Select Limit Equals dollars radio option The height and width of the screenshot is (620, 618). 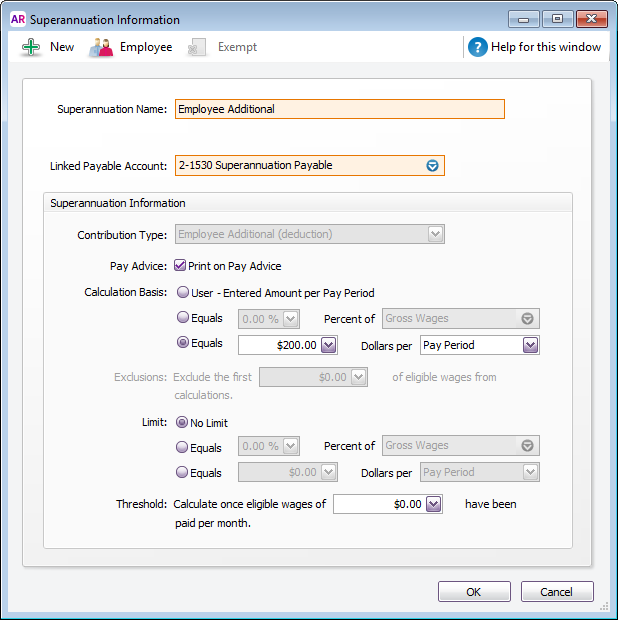click(182, 472)
